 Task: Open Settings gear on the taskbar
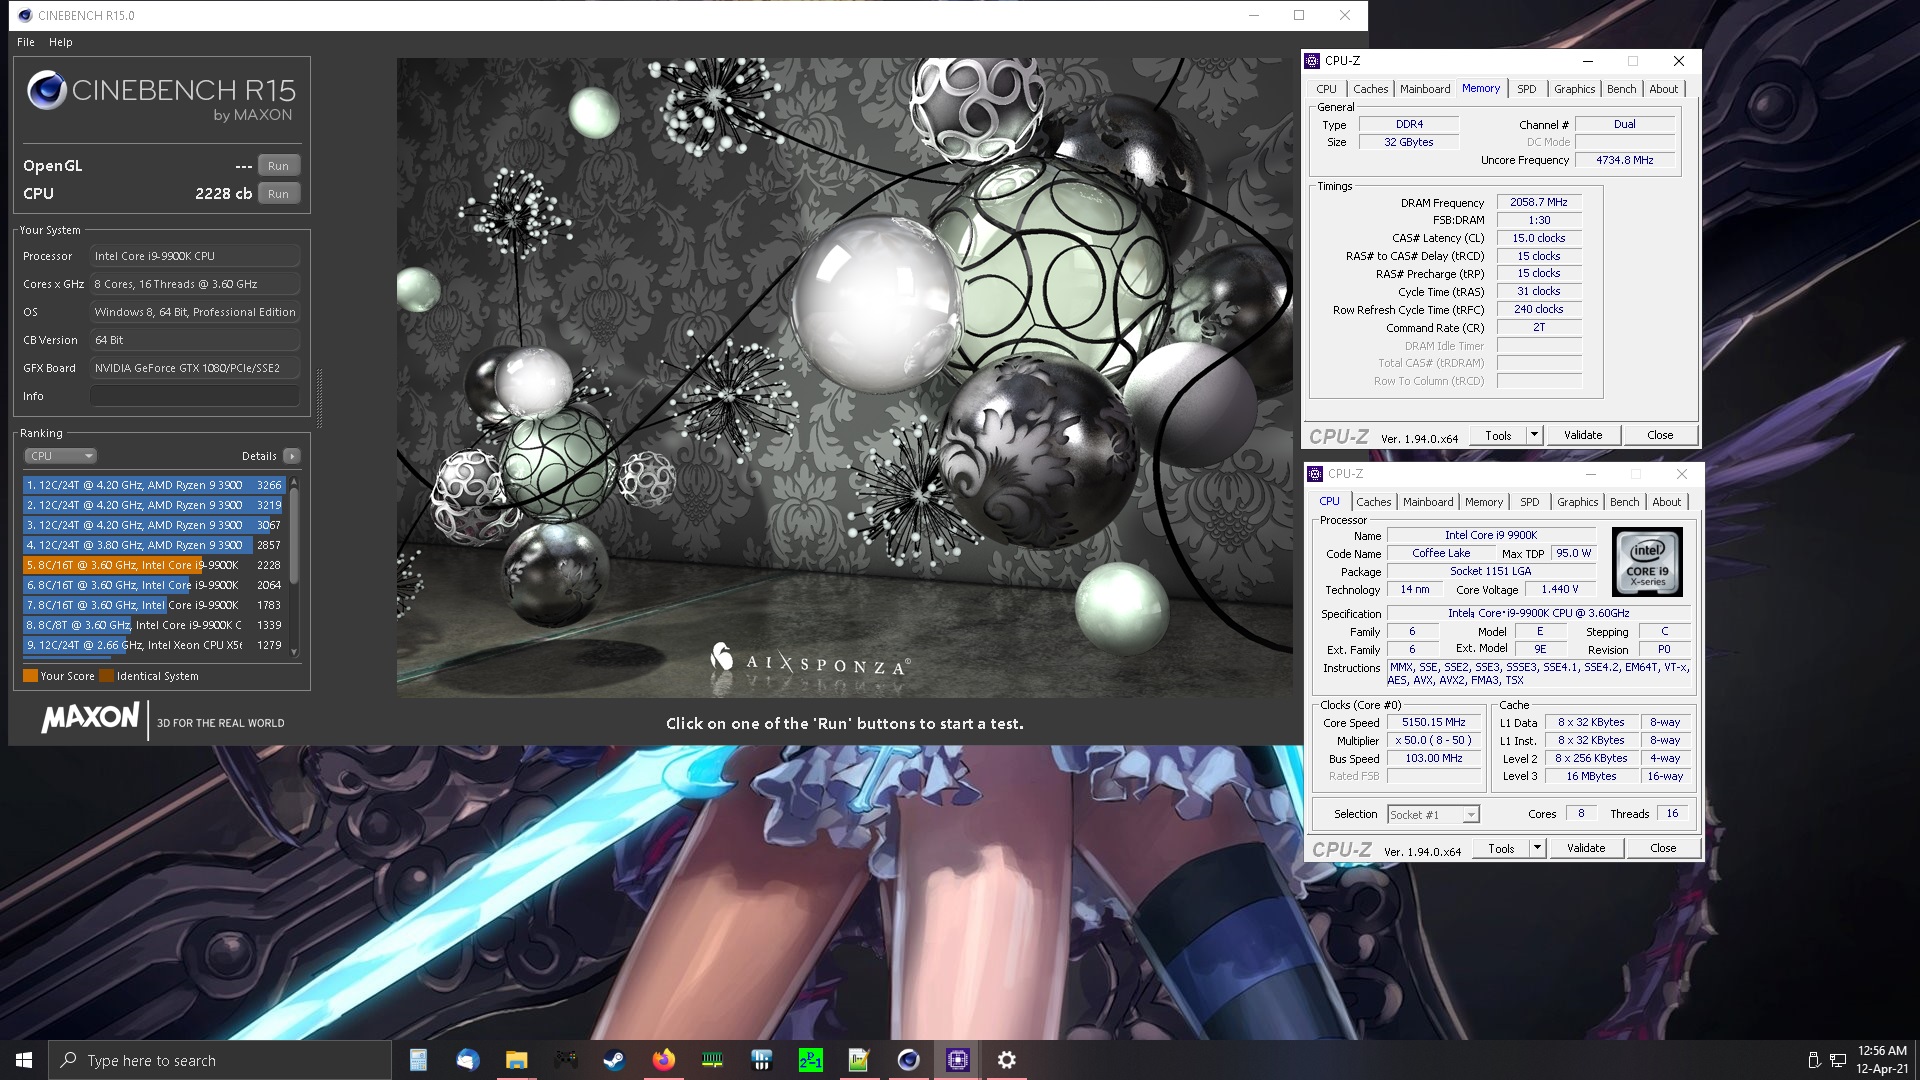1006,1060
